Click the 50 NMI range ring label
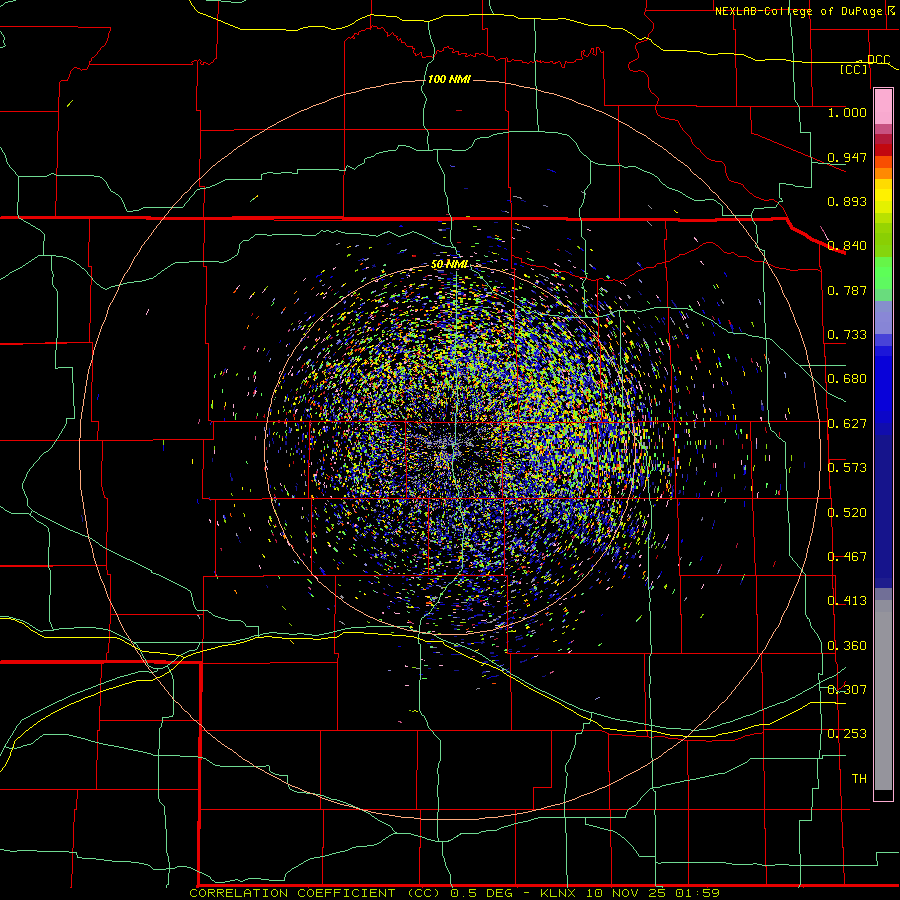This screenshot has height=900, width=900. pos(449,264)
